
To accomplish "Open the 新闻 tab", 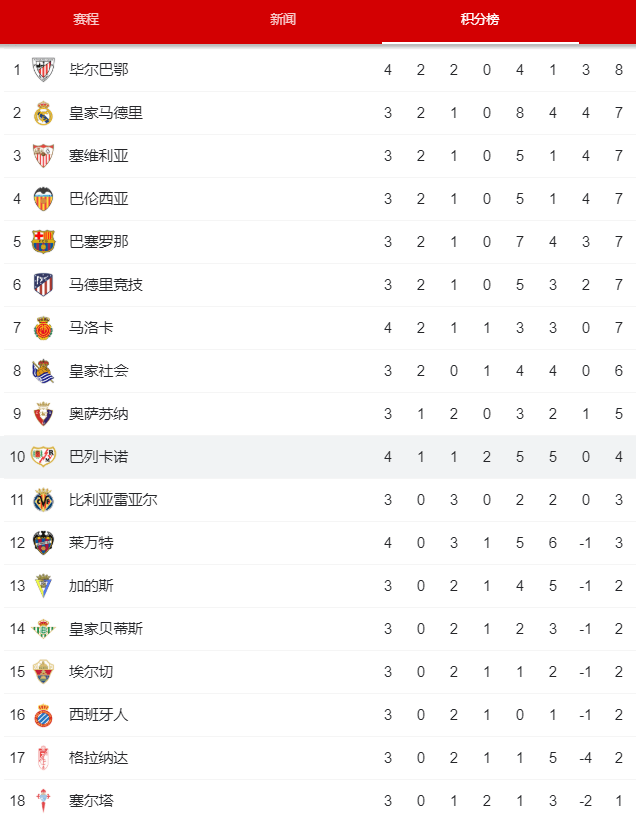I will [283, 19].
